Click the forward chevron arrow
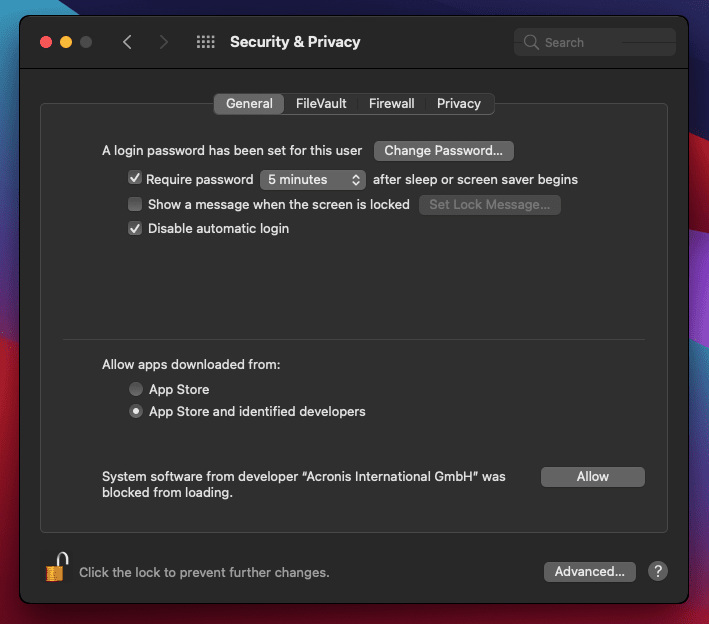The width and height of the screenshot is (709, 624). pos(164,42)
